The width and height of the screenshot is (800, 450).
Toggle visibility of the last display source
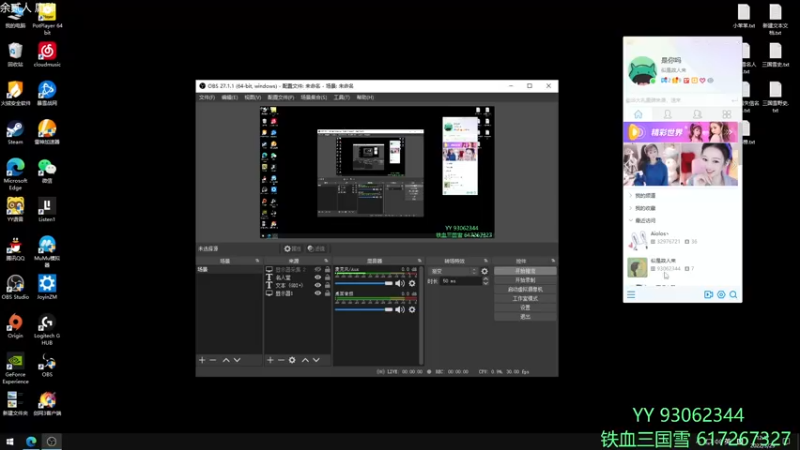318,293
